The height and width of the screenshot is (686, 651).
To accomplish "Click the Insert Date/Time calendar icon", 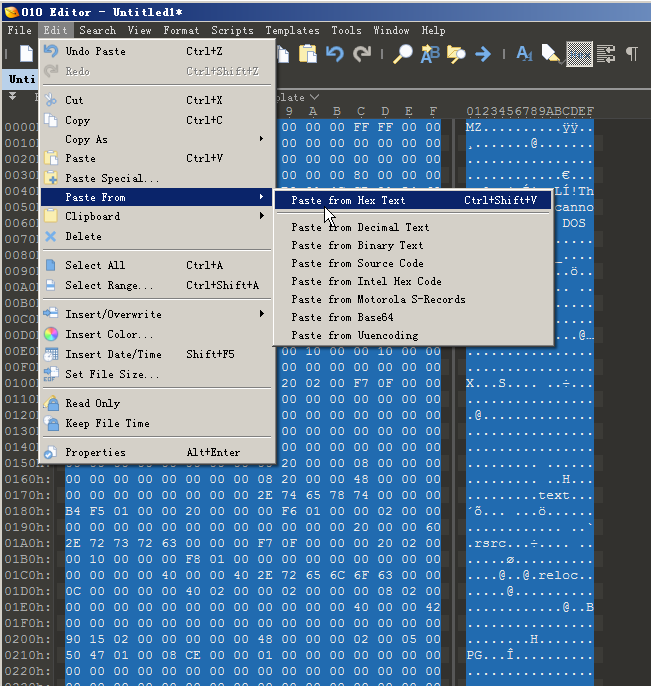I will pyautogui.click(x=51, y=354).
